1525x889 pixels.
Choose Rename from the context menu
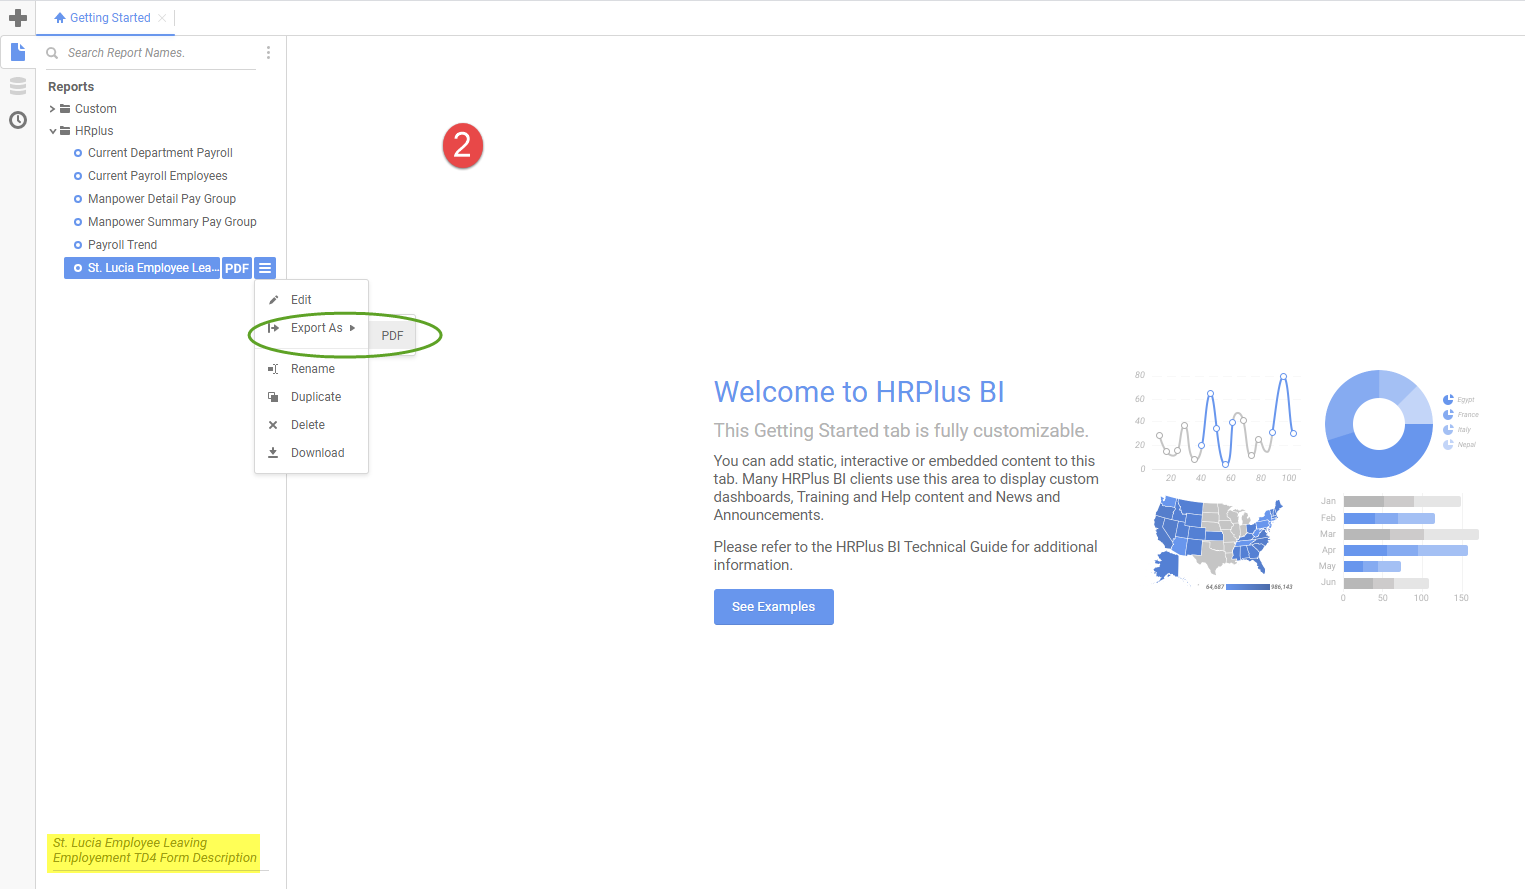click(x=312, y=369)
